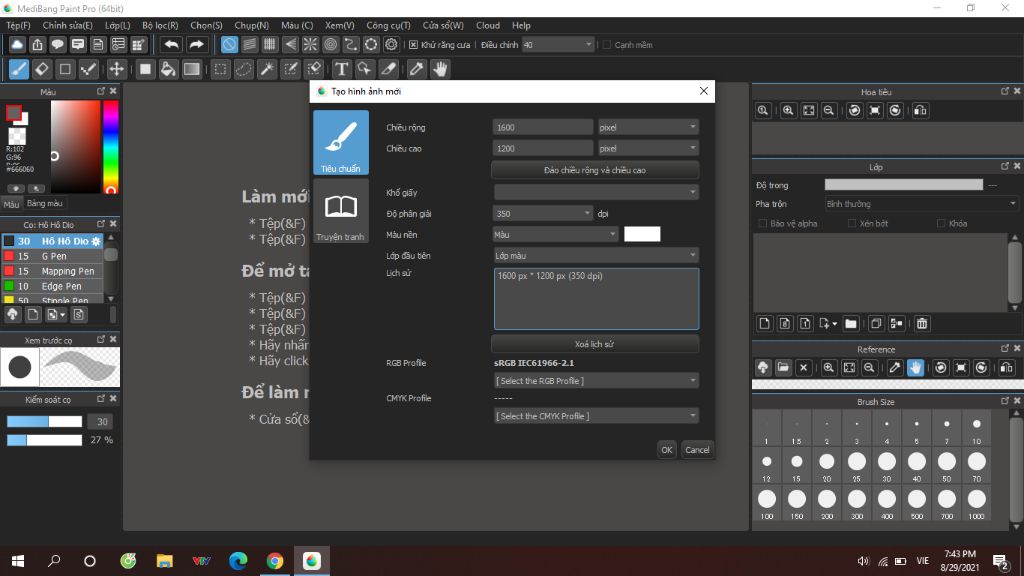
Task: Select the Brush tool in toolbar
Action: click(x=18, y=69)
